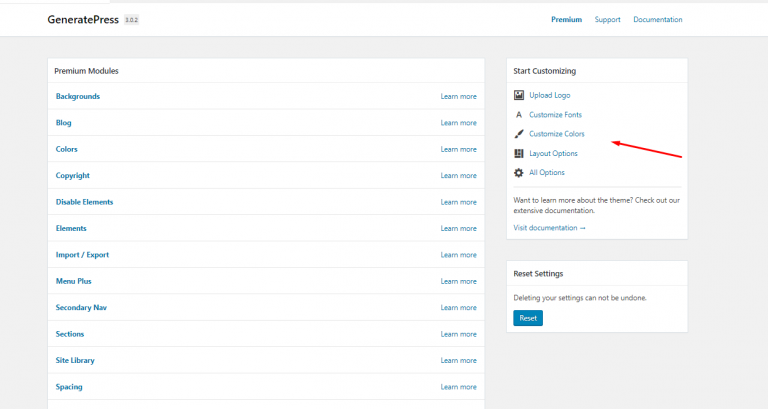The height and width of the screenshot is (409, 768).
Task: Click the Reset Settings heading
Action: [x=538, y=274]
